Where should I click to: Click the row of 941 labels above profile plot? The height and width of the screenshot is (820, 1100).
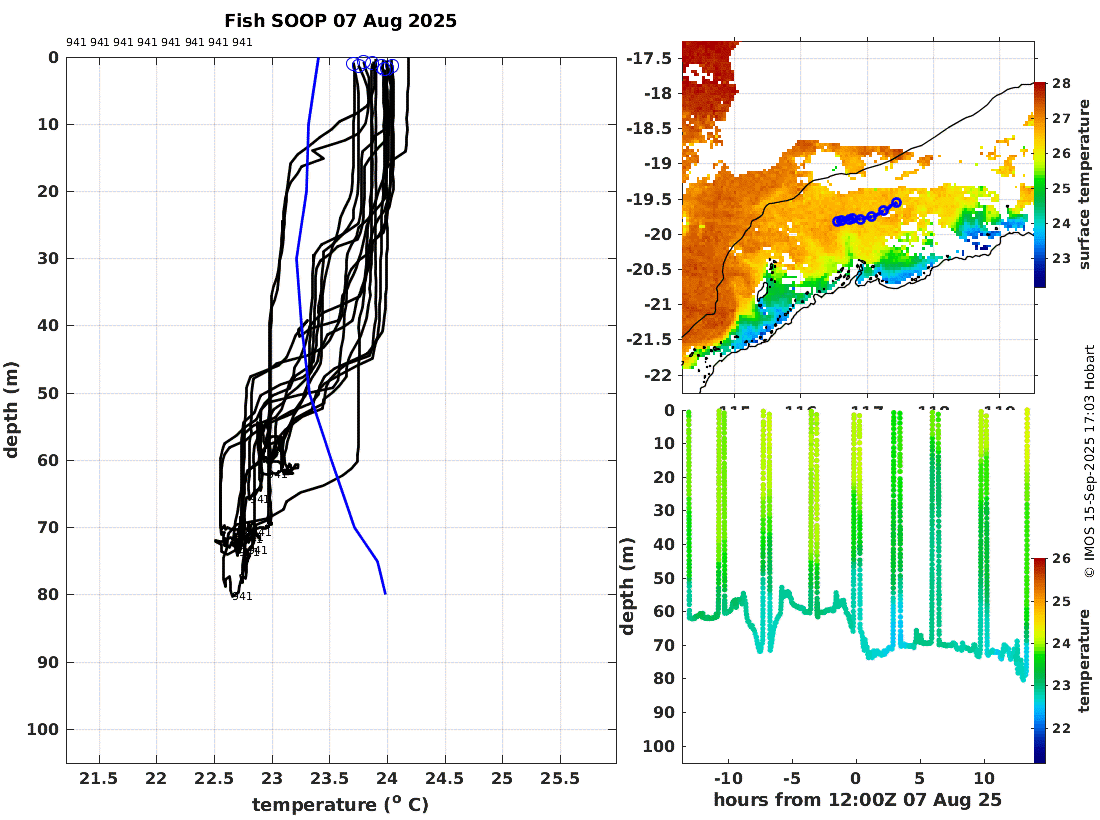[x=159, y=42]
